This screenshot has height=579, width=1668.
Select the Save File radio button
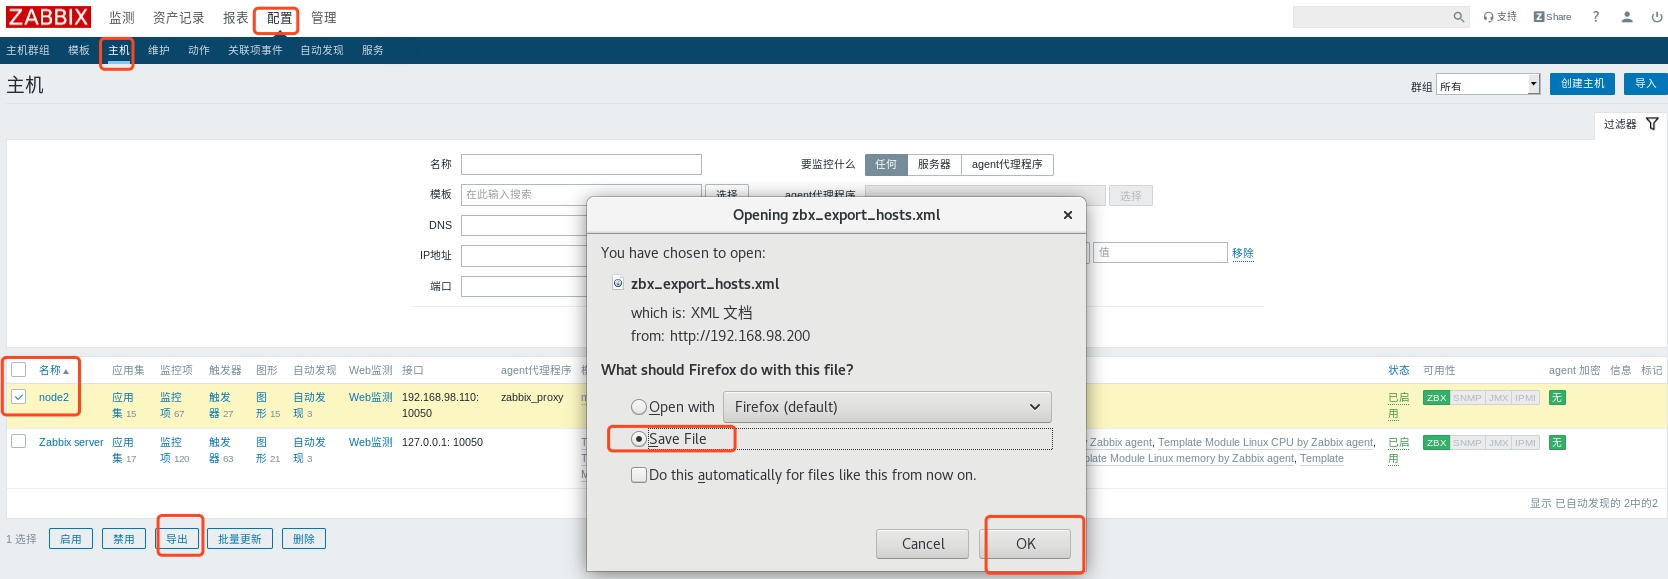pyautogui.click(x=639, y=439)
